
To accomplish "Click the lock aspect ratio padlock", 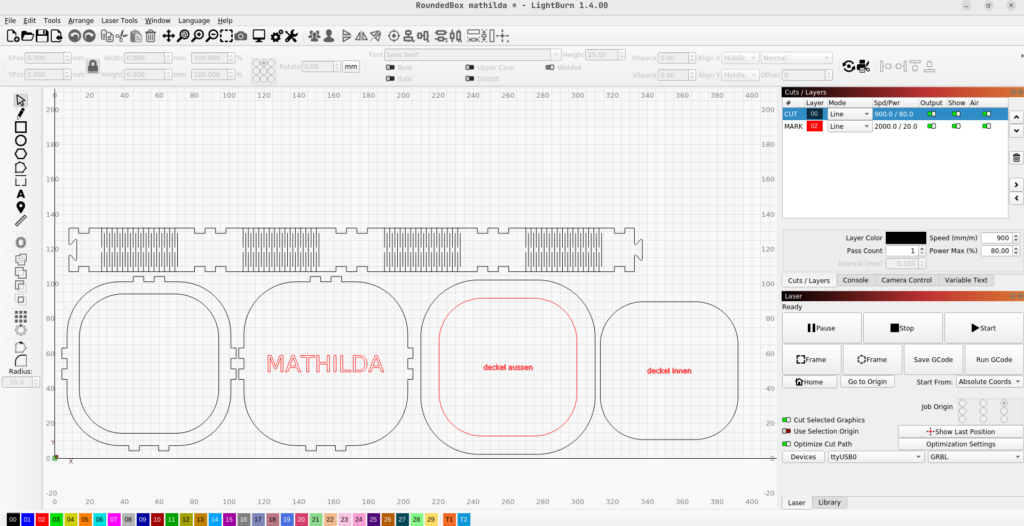I will [92, 66].
